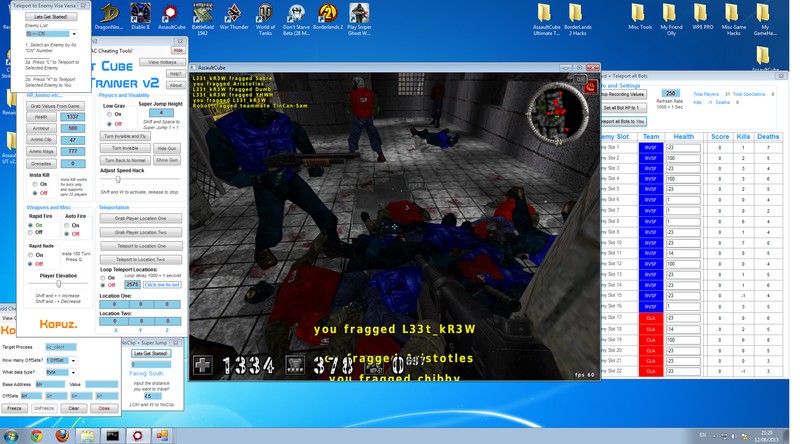Click the Player Elevation slider handle
800x444 pixels.
[x=59, y=284]
